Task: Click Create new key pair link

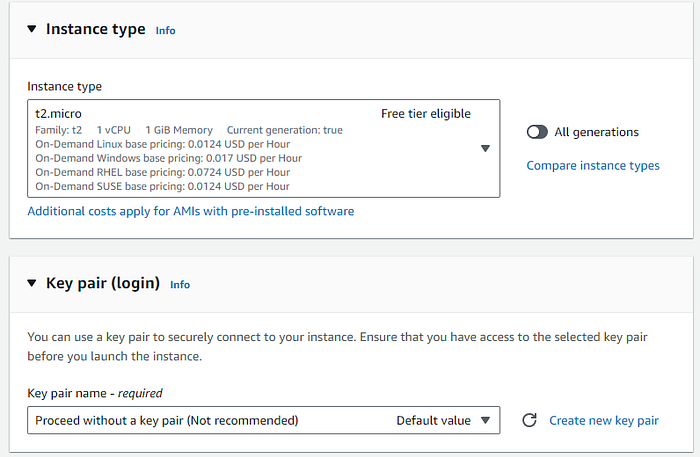Action: pyautogui.click(x=604, y=420)
